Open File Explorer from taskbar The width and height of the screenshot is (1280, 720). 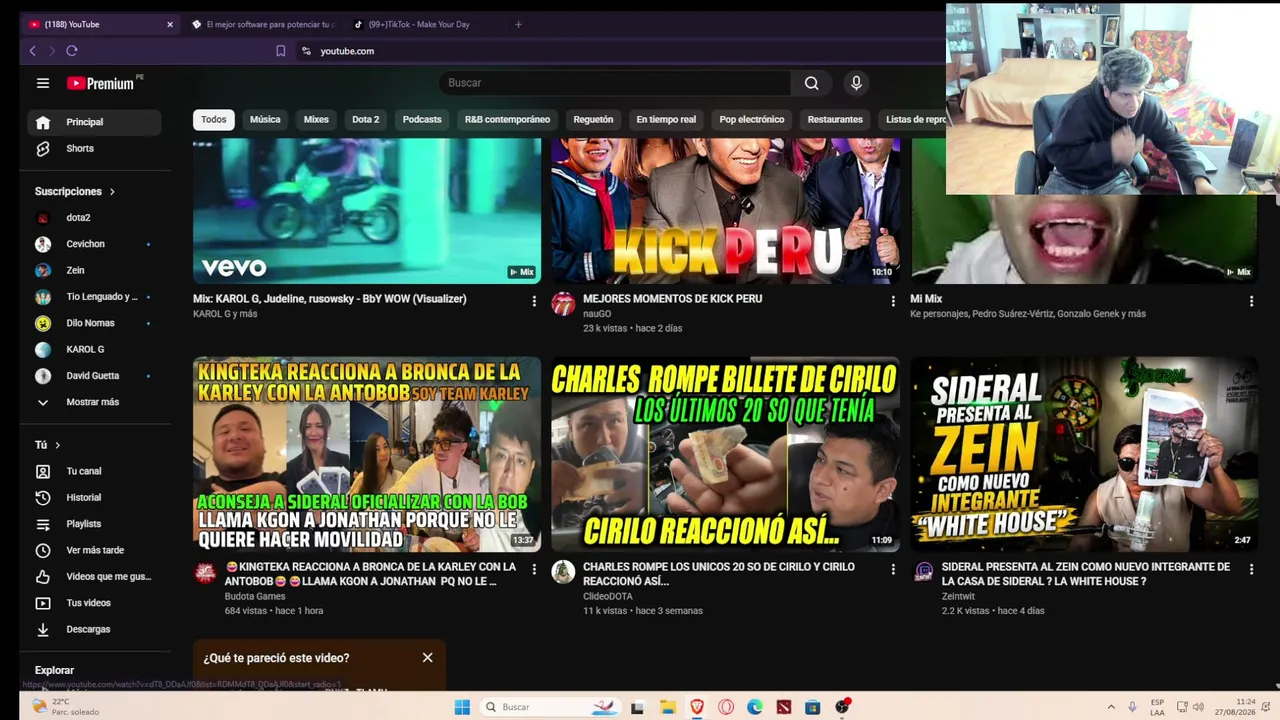point(668,707)
